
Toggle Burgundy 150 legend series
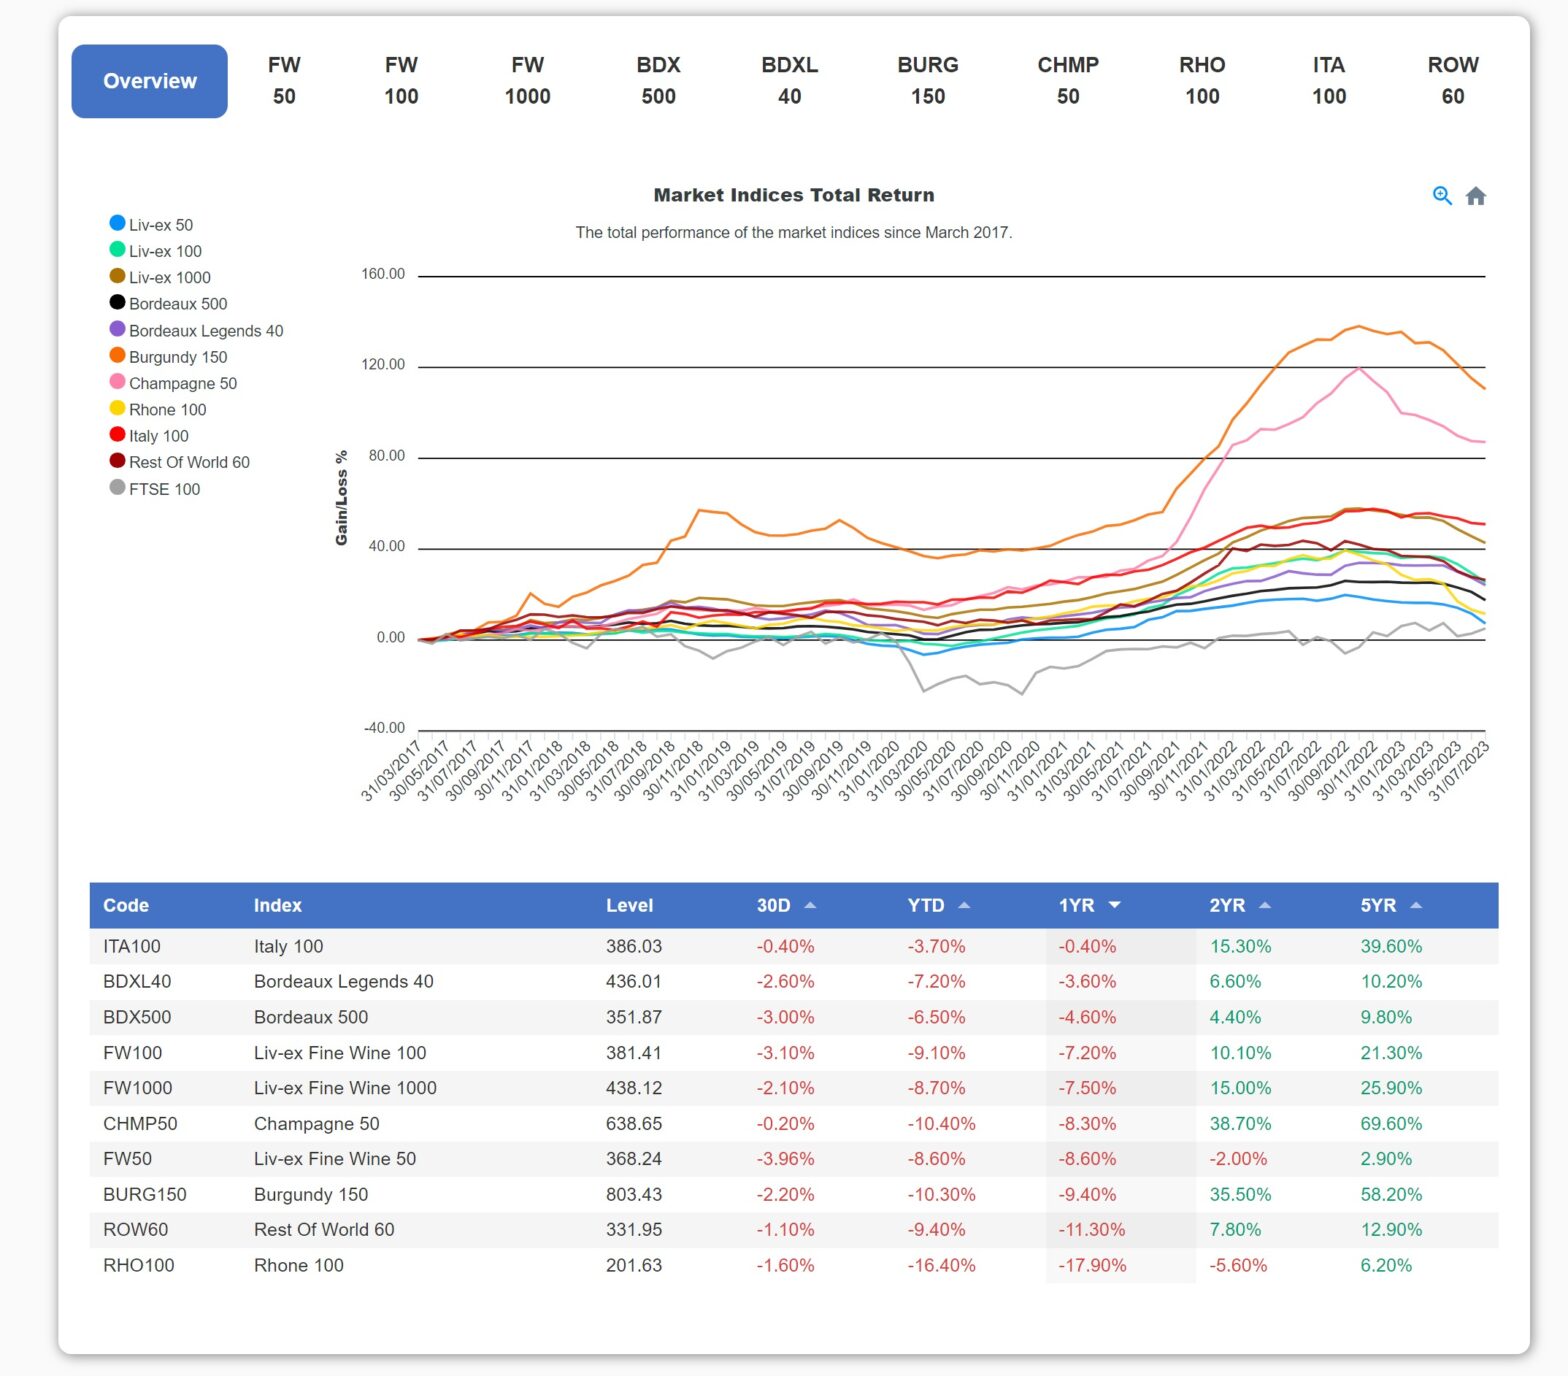point(168,356)
